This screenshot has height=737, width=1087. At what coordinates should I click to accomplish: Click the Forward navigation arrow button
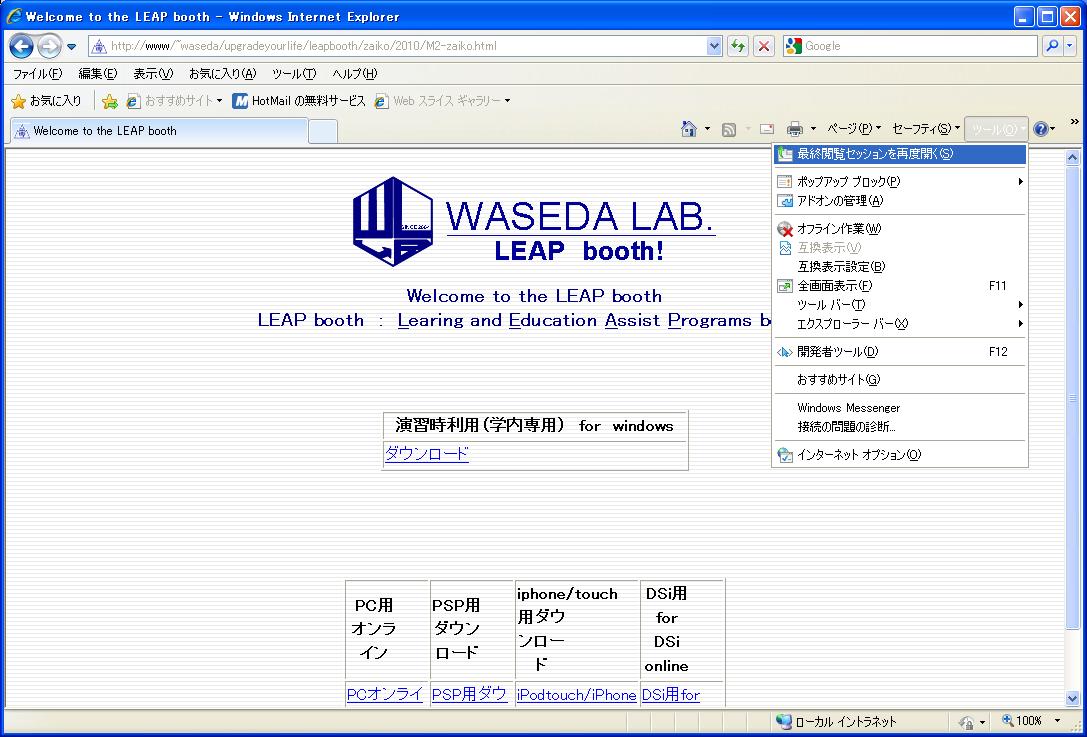coord(49,46)
